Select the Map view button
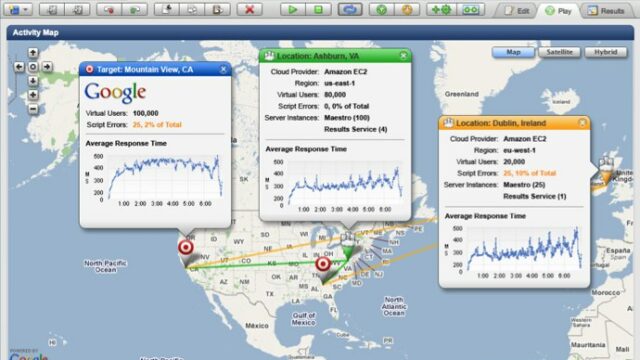This screenshot has height=360, width=640. (513, 52)
